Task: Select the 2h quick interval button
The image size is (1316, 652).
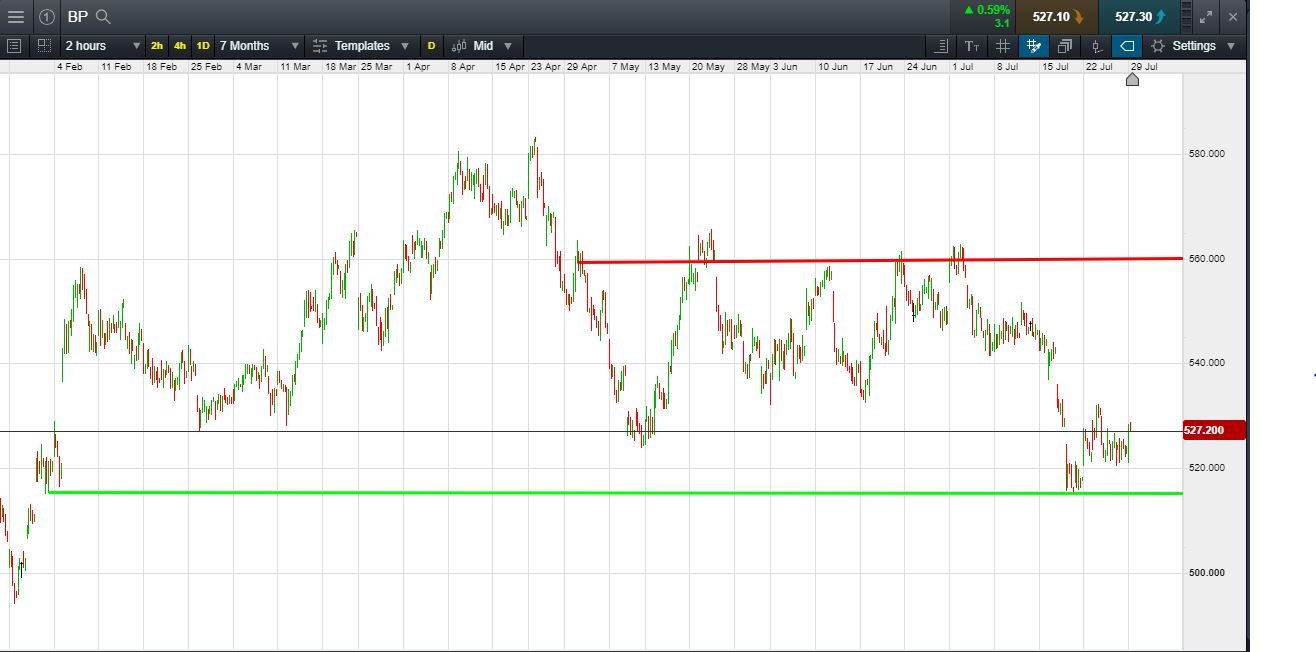Action: [157, 46]
